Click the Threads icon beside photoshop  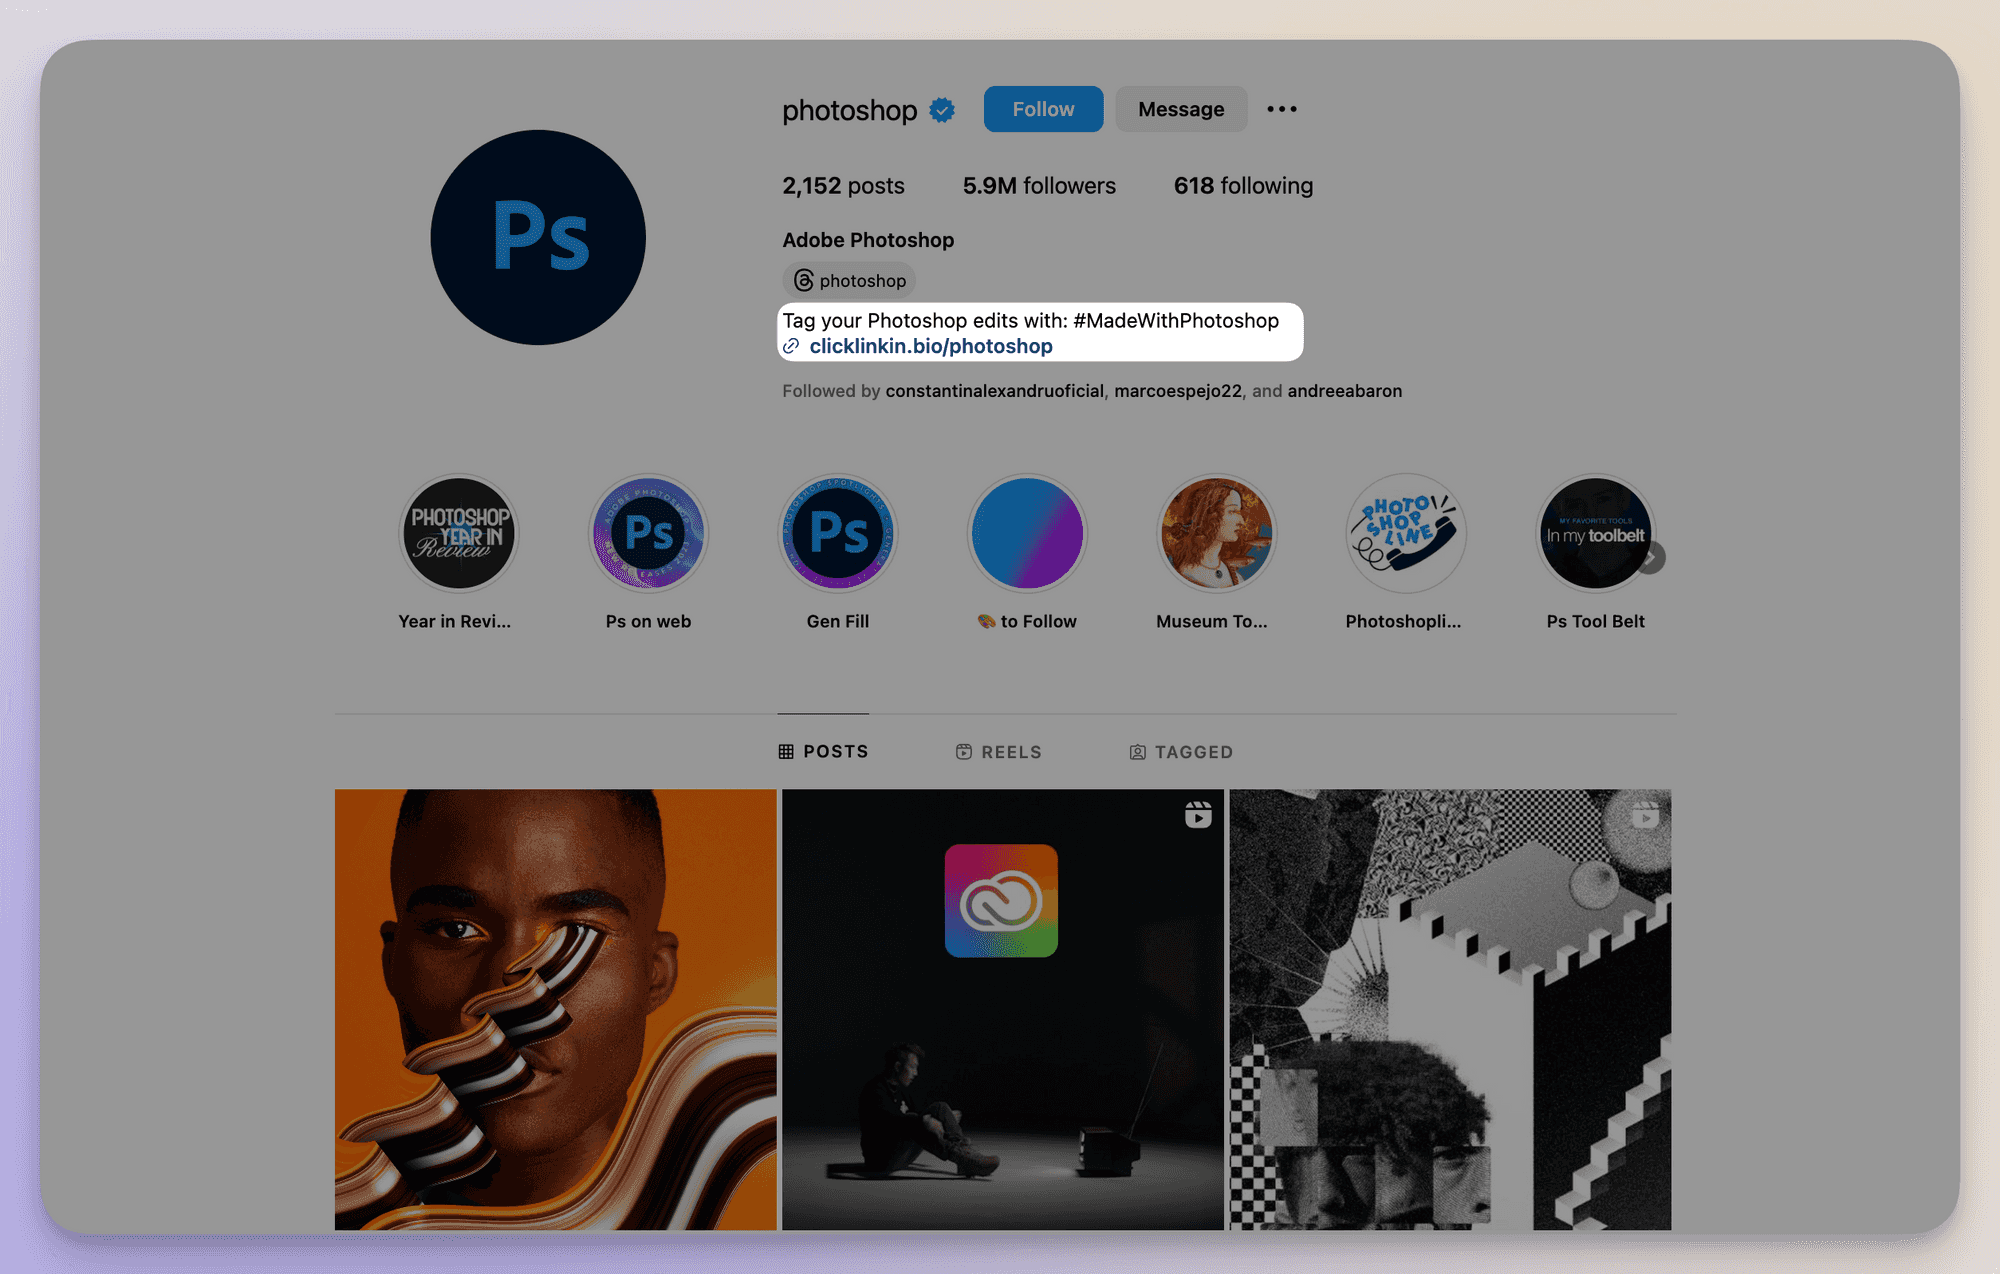point(803,280)
